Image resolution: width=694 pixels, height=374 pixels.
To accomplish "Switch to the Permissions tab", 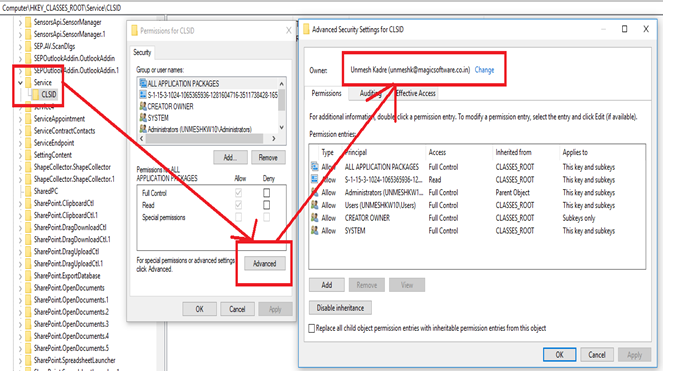I will pos(326,93).
